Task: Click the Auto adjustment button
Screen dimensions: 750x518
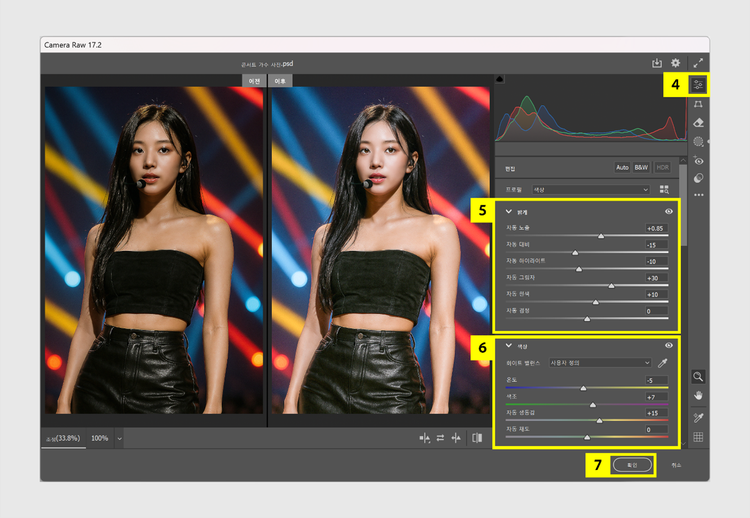Action: click(622, 167)
